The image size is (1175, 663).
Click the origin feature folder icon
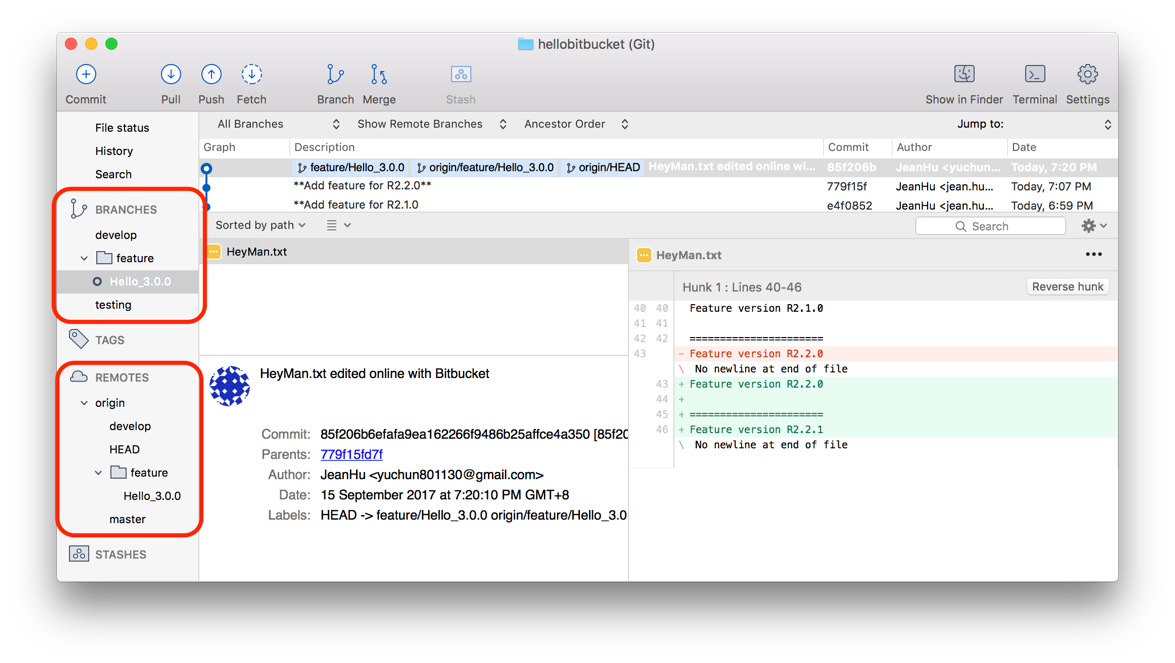pos(118,472)
